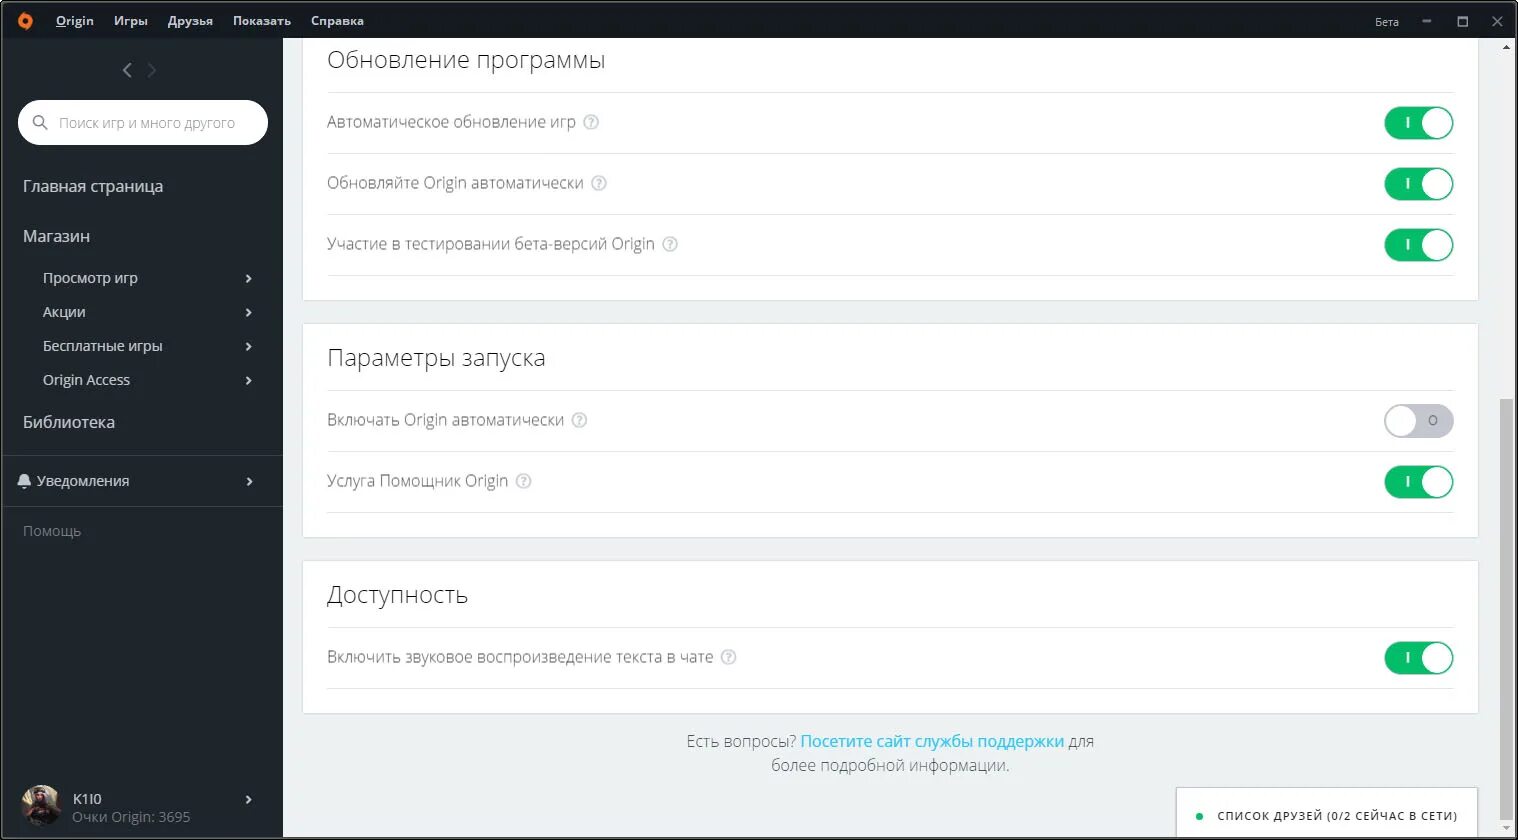Open the Показать menu

pyautogui.click(x=262, y=20)
